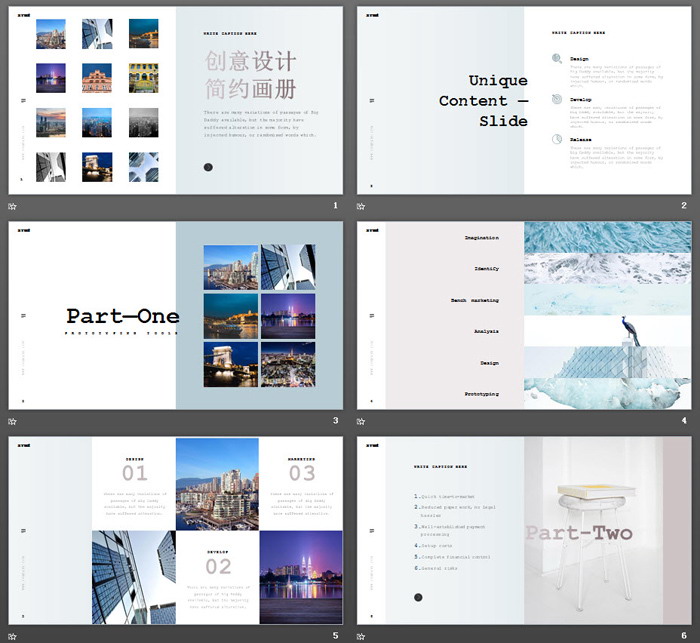Click the transition star icon below slide 3
The width and height of the screenshot is (700, 643).
coord(12,421)
